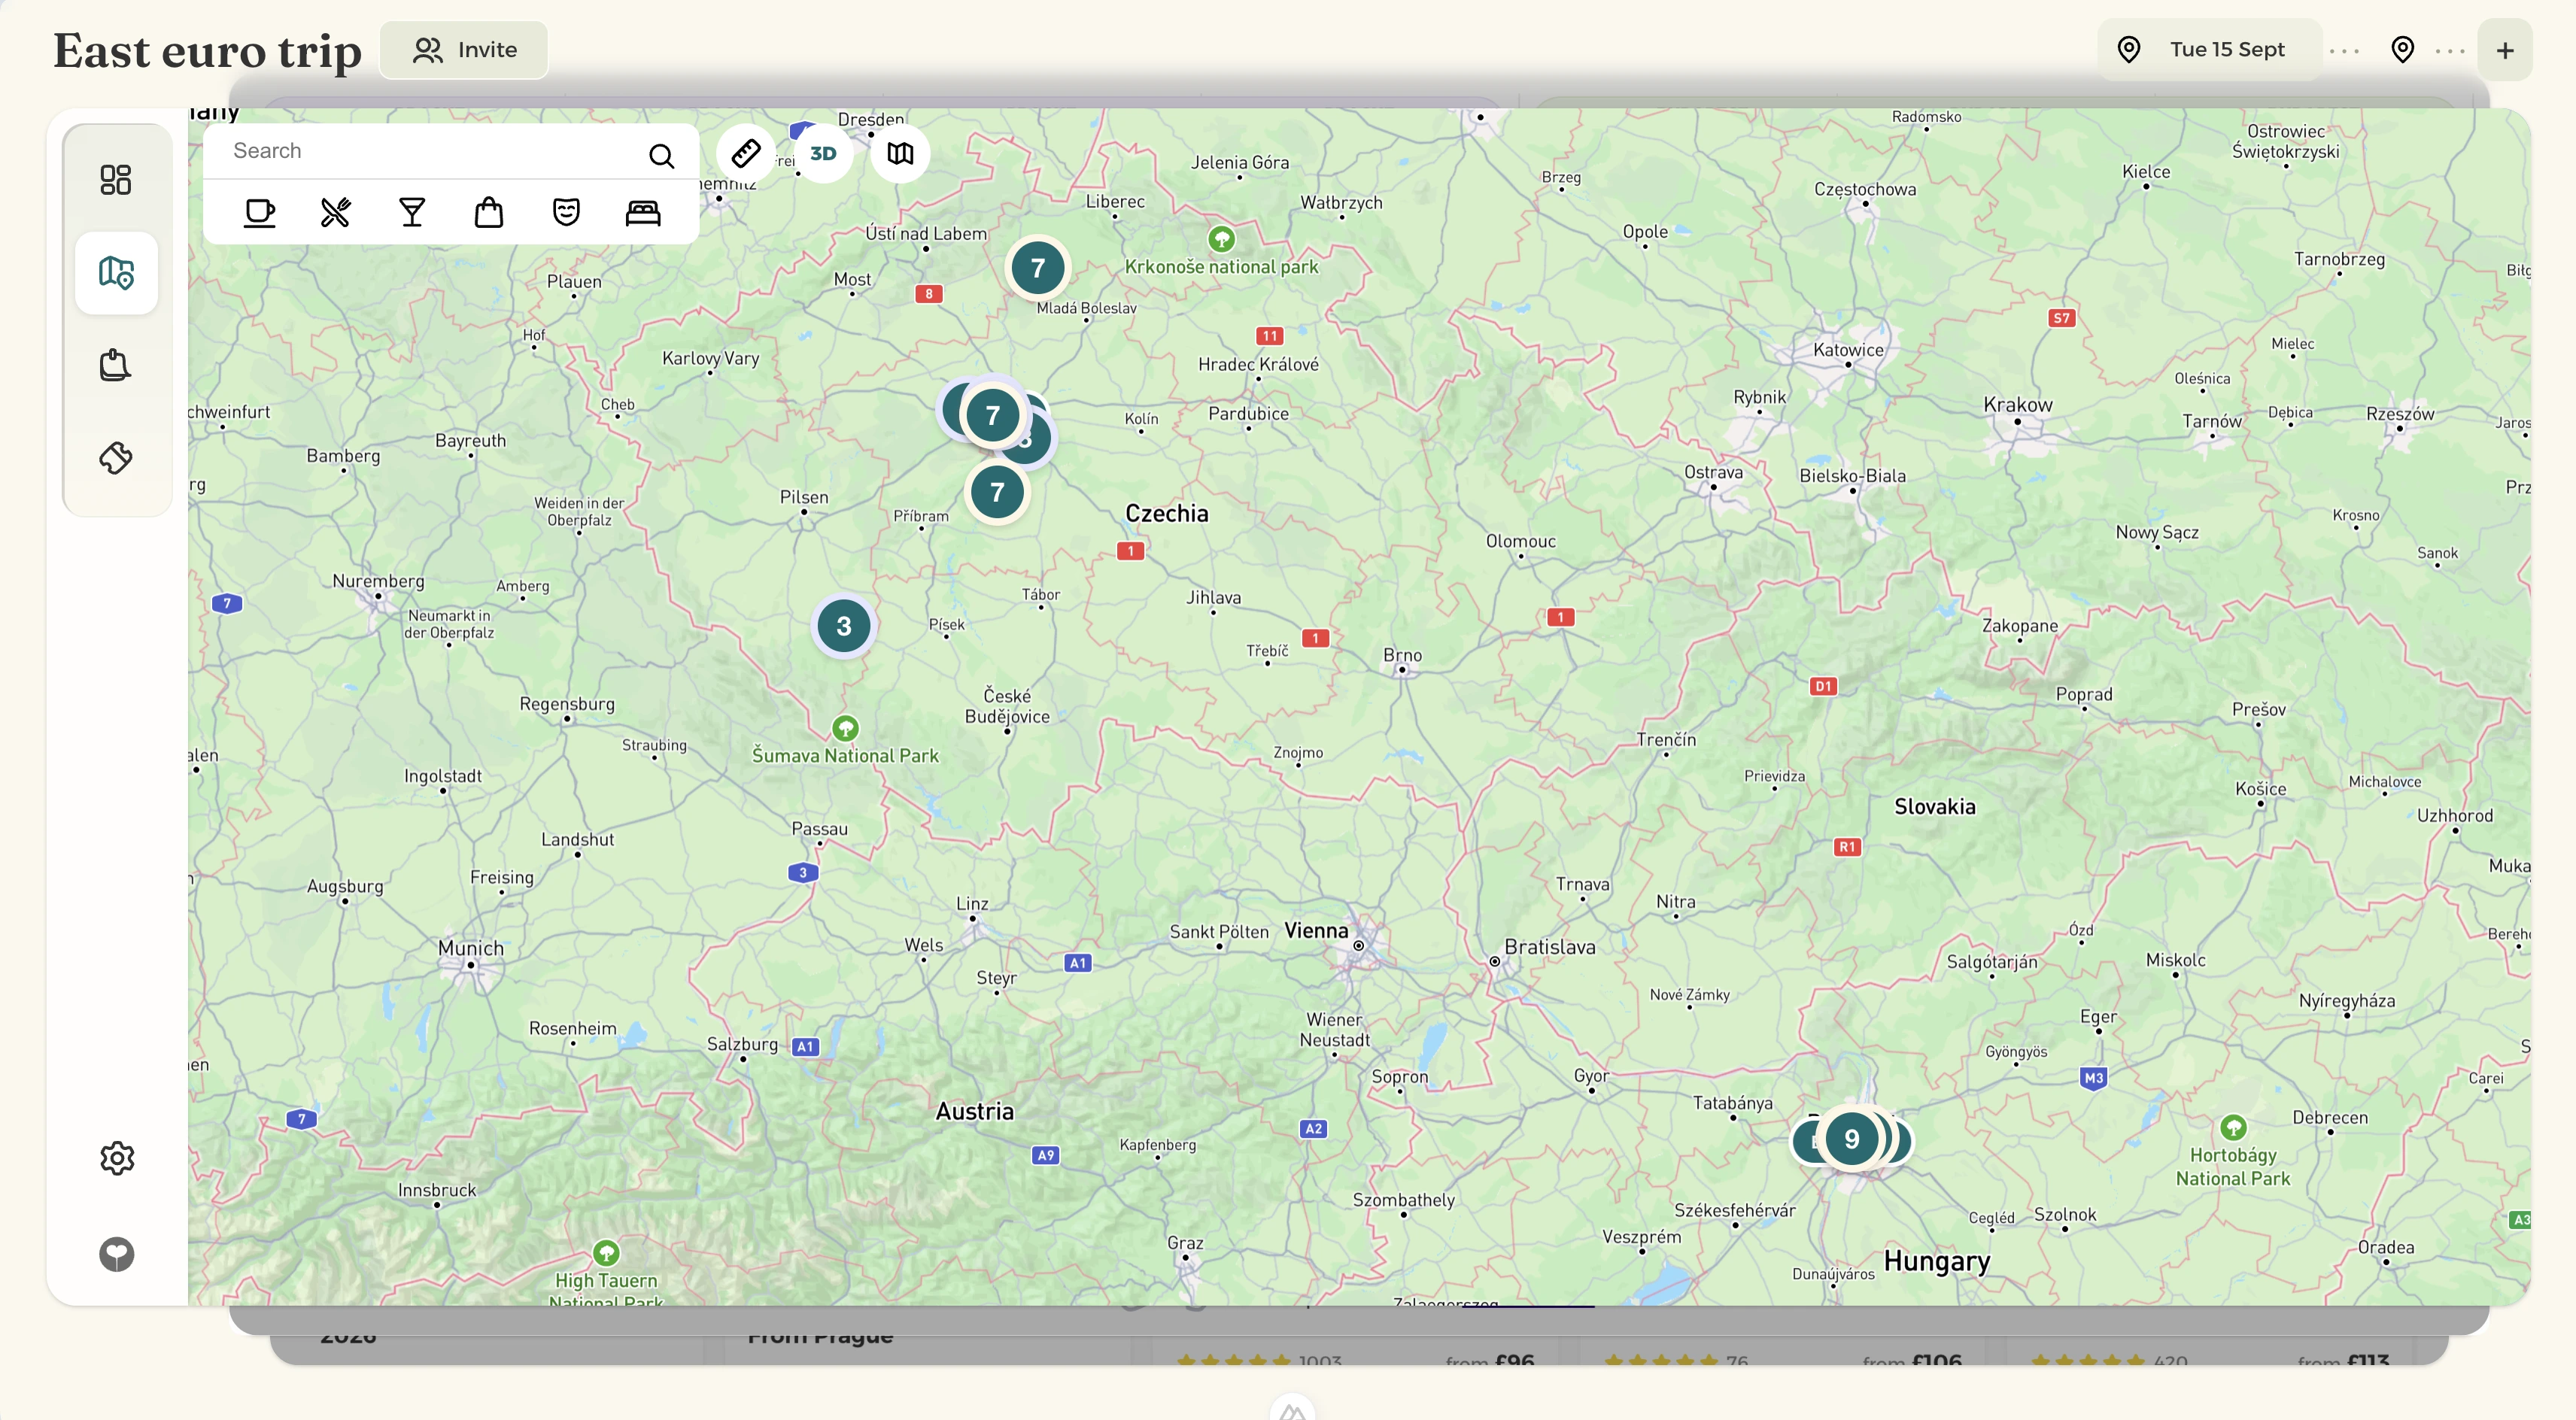Image resolution: width=2576 pixels, height=1420 pixels.
Task: Click the Katowice city label
Action: (1848, 350)
